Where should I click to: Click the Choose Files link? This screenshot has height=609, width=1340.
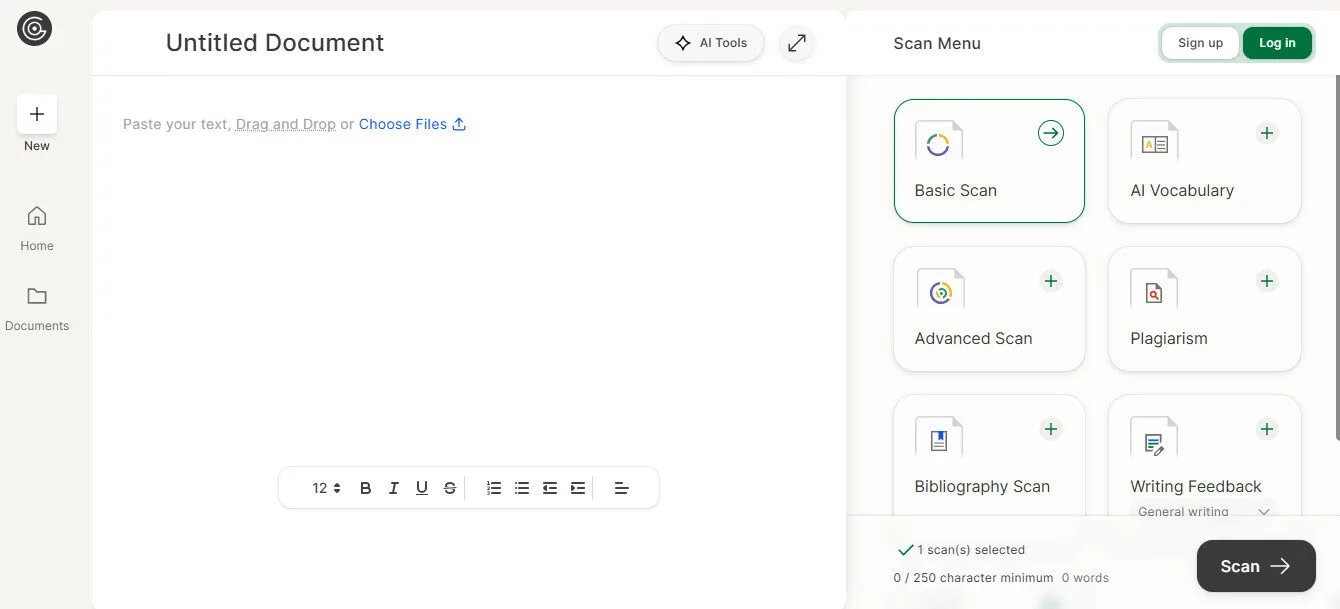tap(403, 123)
